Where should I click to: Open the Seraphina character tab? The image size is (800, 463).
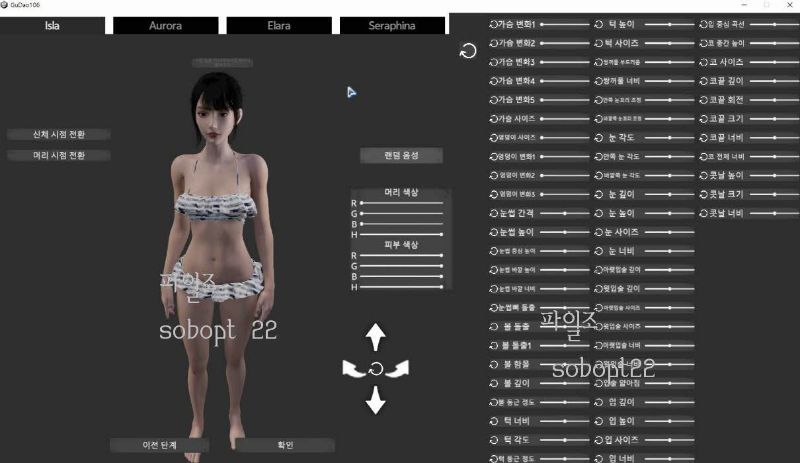(x=393, y=25)
